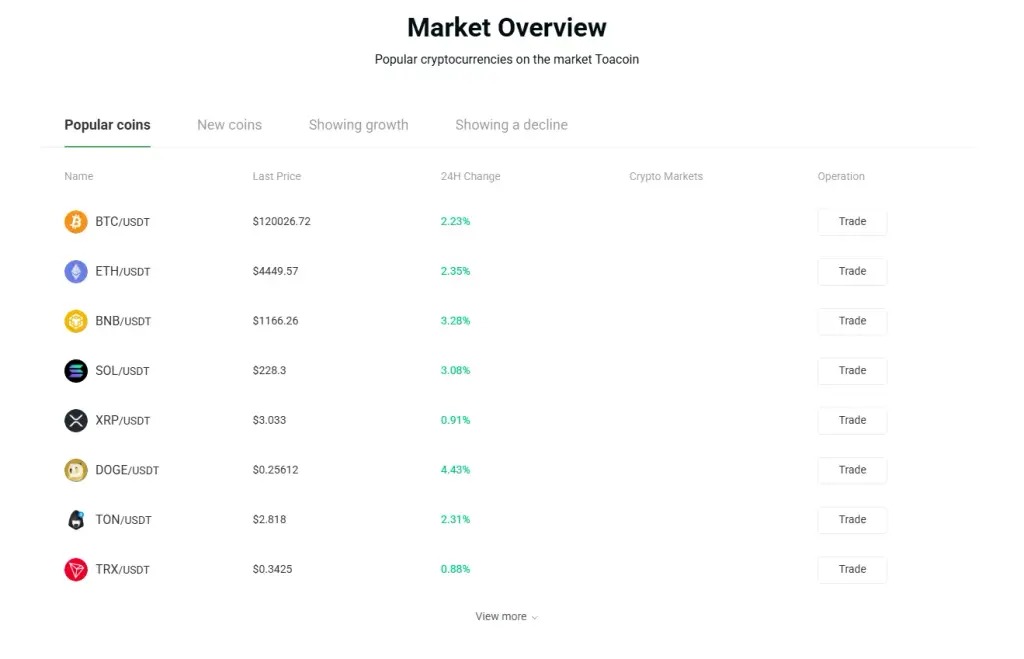Screen dimensions: 1024x659
Task: Click Trade button for BNB/USDT
Action: (852, 321)
